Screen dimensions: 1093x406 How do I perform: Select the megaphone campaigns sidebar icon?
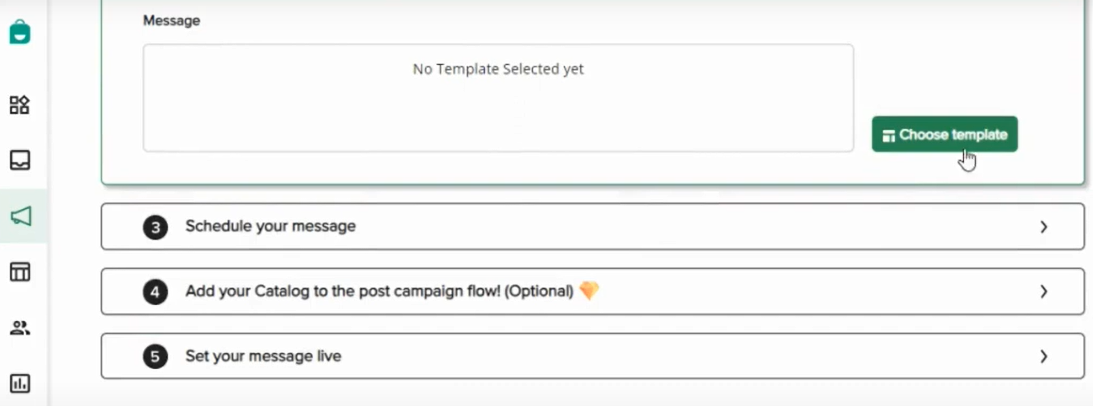pyautogui.click(x=21, y=216)
